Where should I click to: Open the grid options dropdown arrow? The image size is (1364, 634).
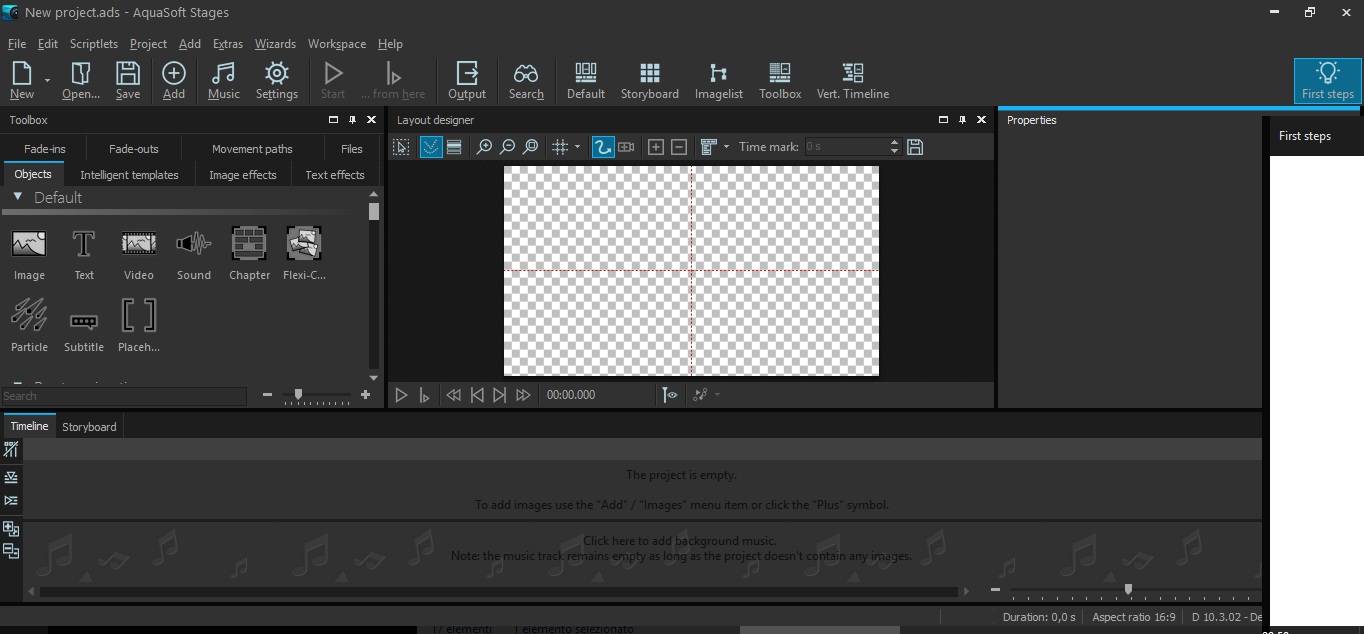point(577,147)
